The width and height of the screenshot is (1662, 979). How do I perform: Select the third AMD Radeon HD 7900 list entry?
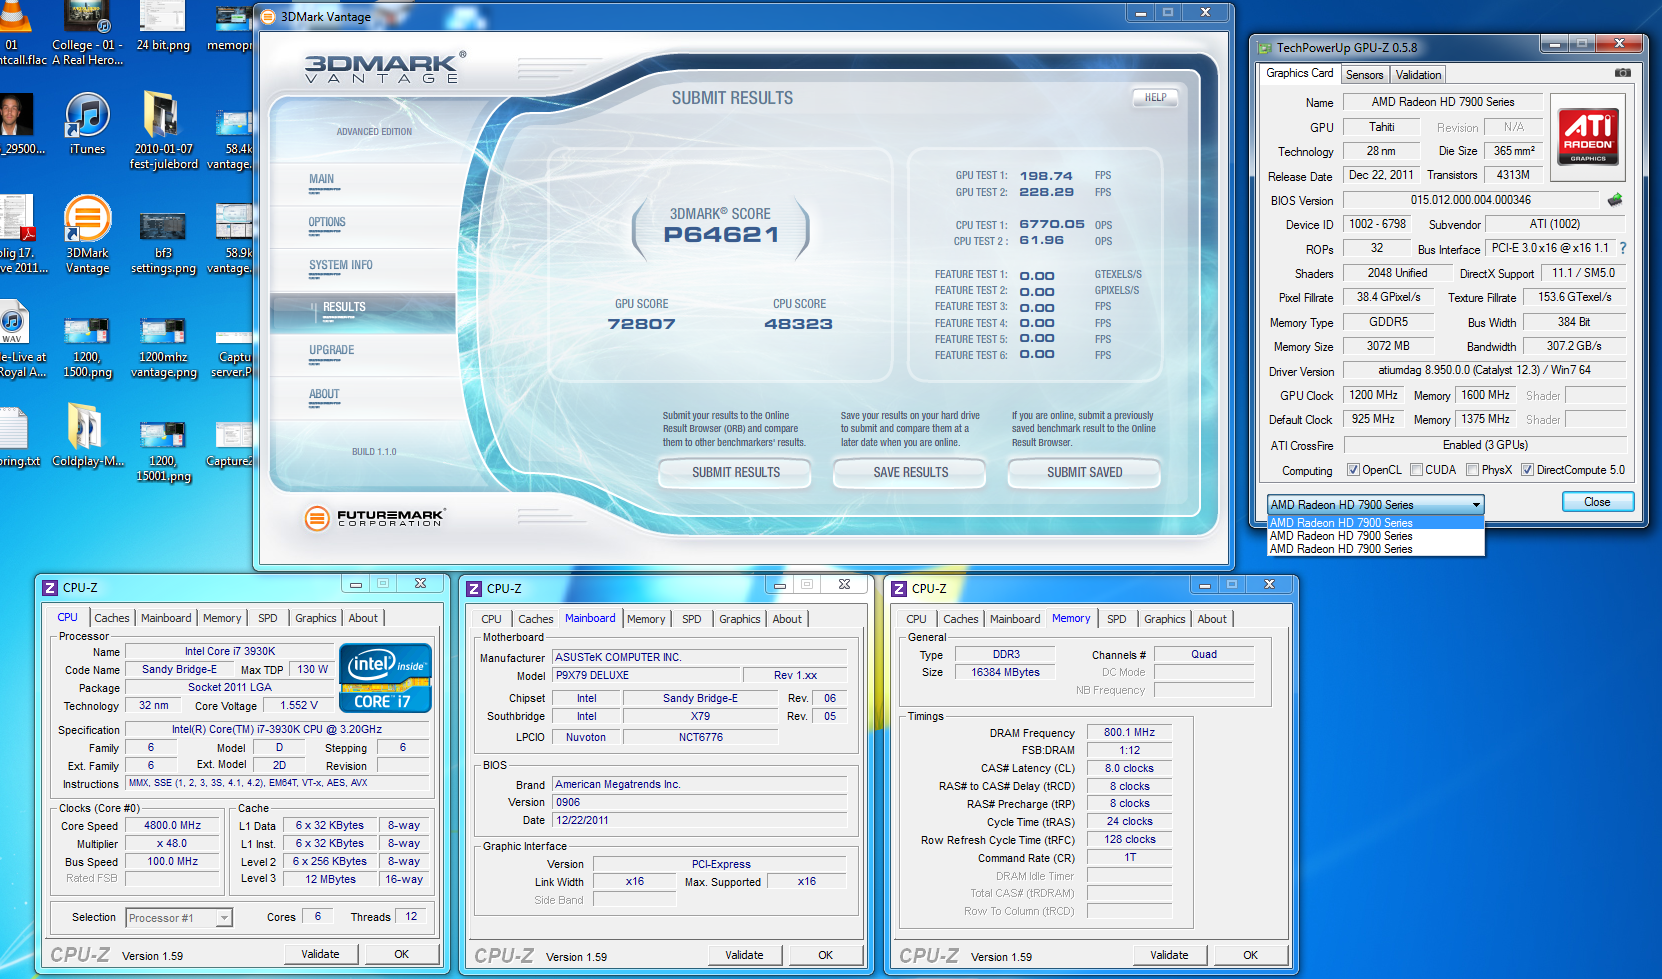1375,549
